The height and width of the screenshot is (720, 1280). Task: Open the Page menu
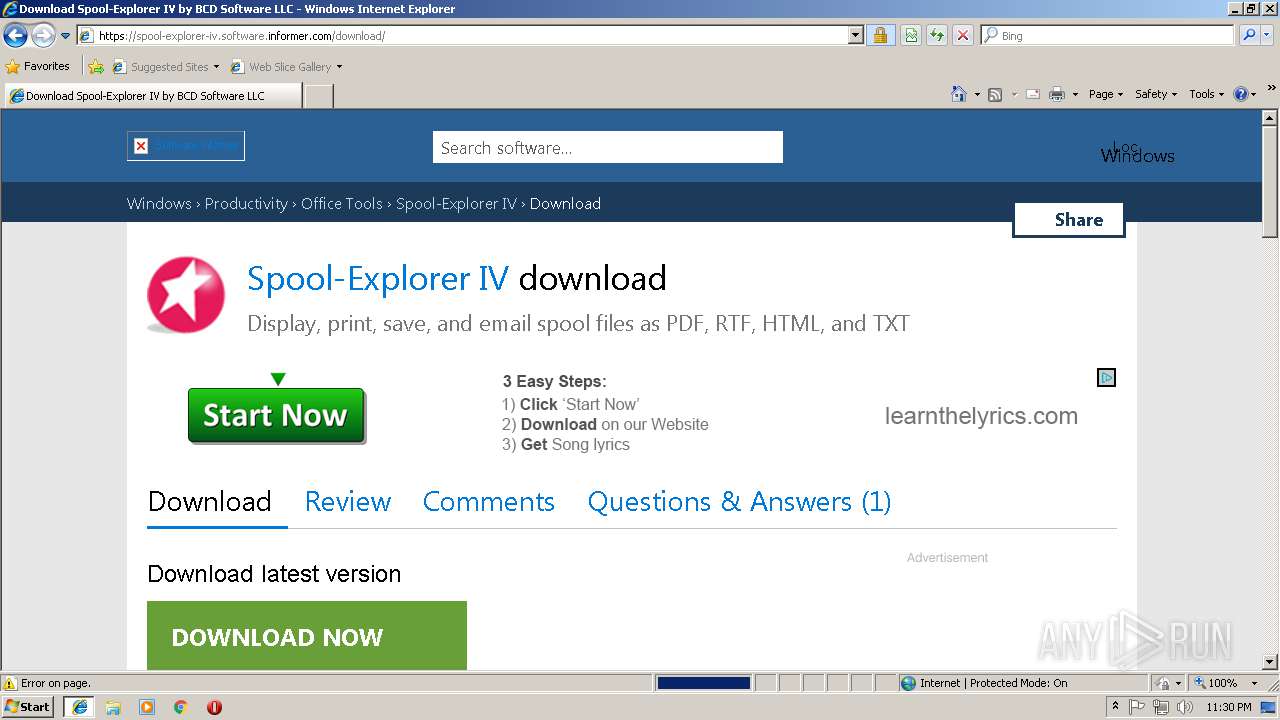pyautogui.click(x=1105, y=94)
